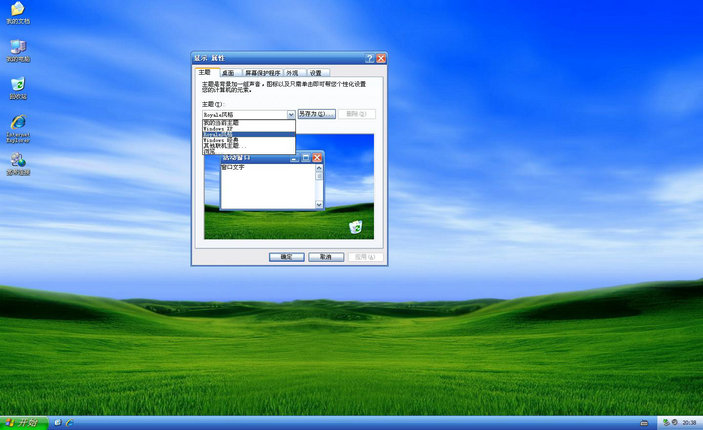Open the 设置 tab
Viewport: 703px width, 430px height.
coord(316,73)
